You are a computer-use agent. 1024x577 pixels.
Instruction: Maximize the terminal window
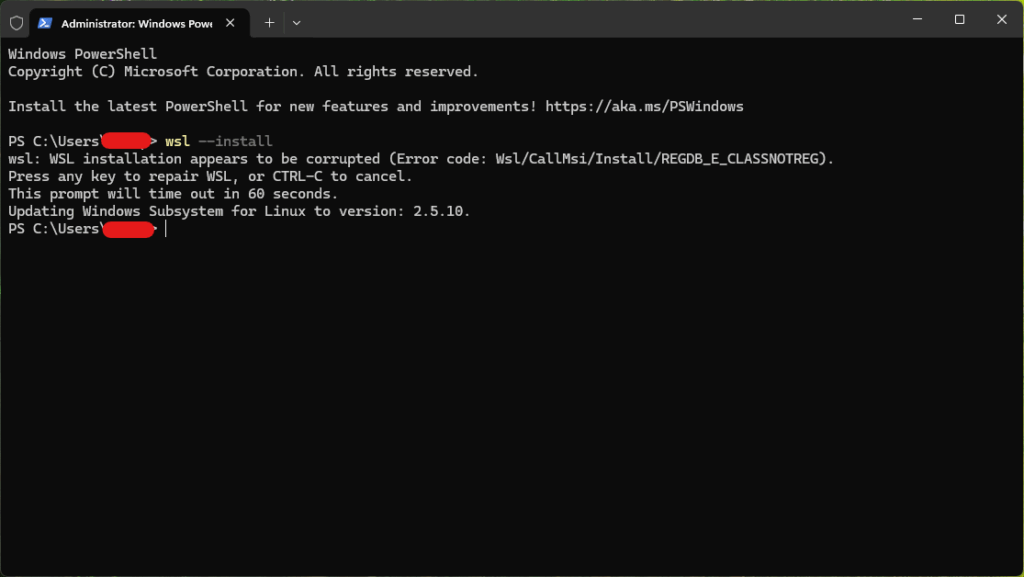point(959,20)
